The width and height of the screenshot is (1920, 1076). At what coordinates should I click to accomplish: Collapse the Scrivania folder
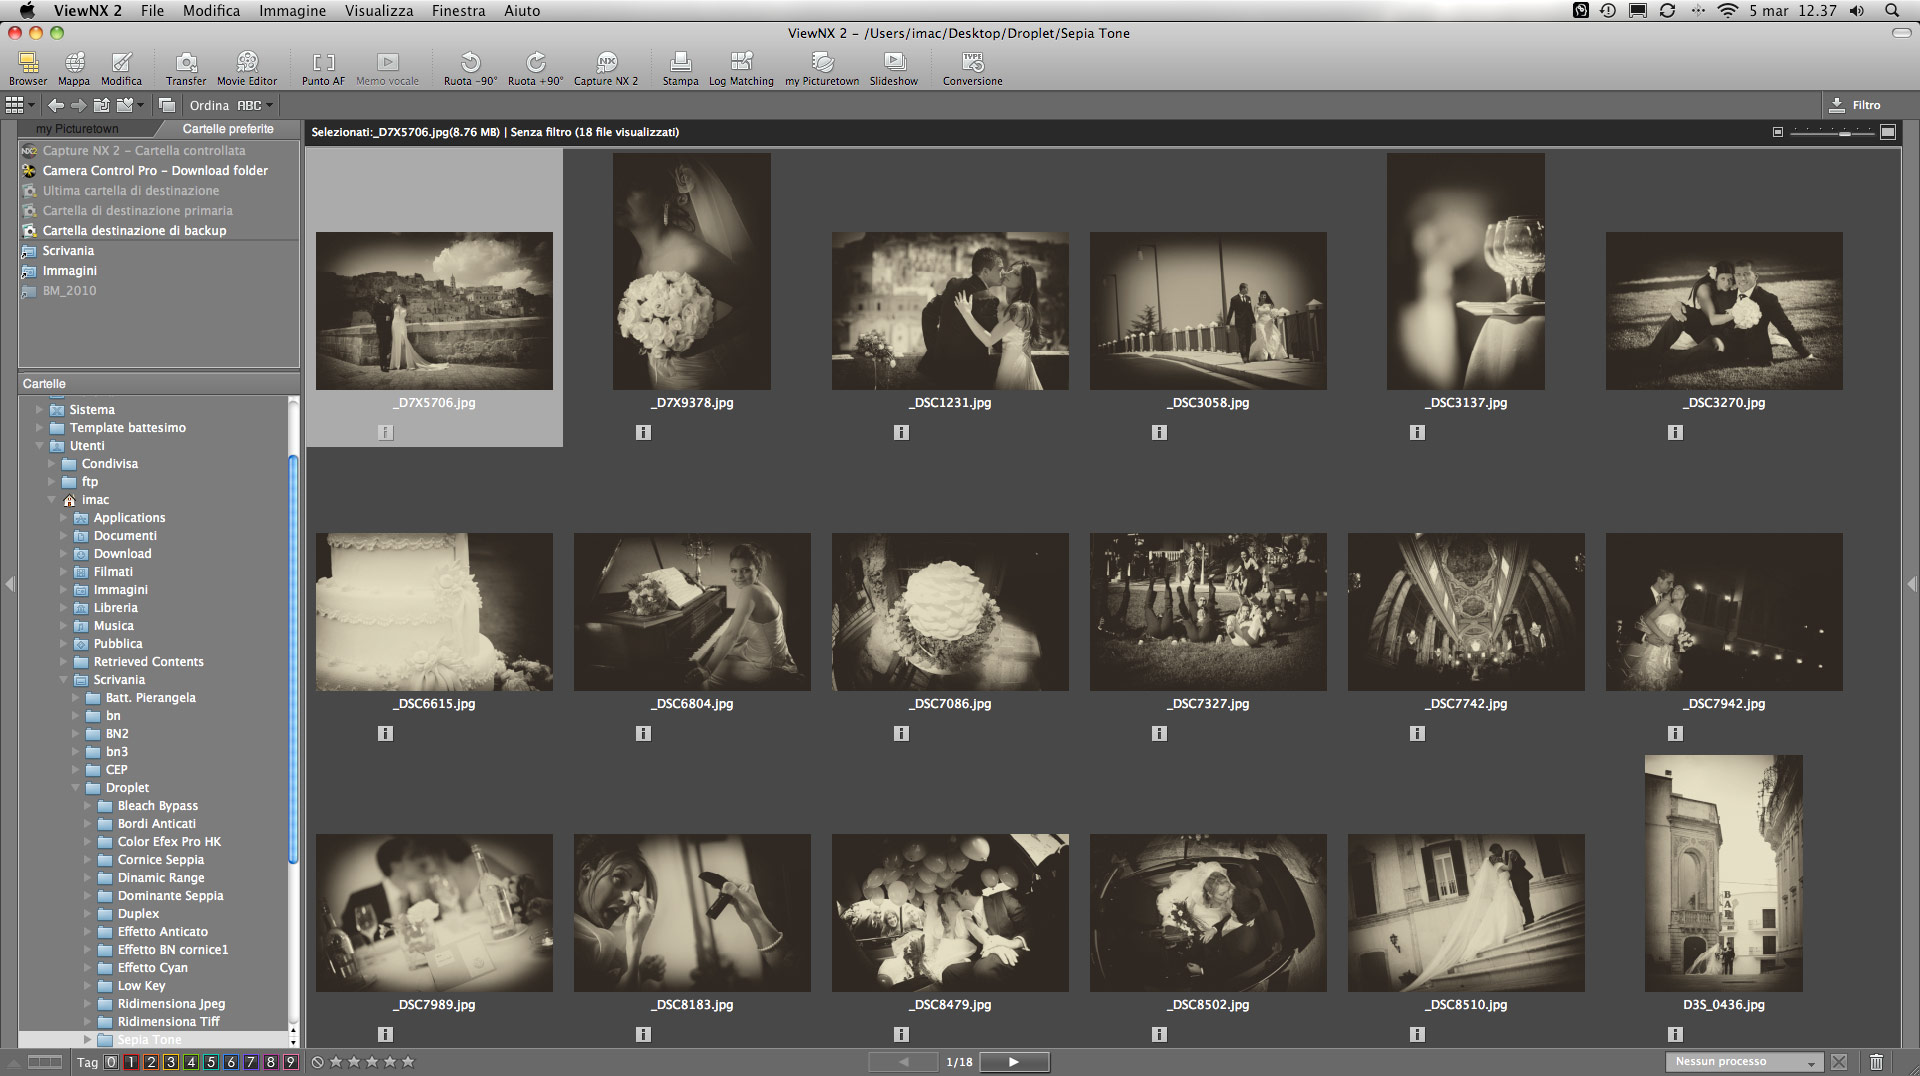pyautogui.click(x=64, y=680)
